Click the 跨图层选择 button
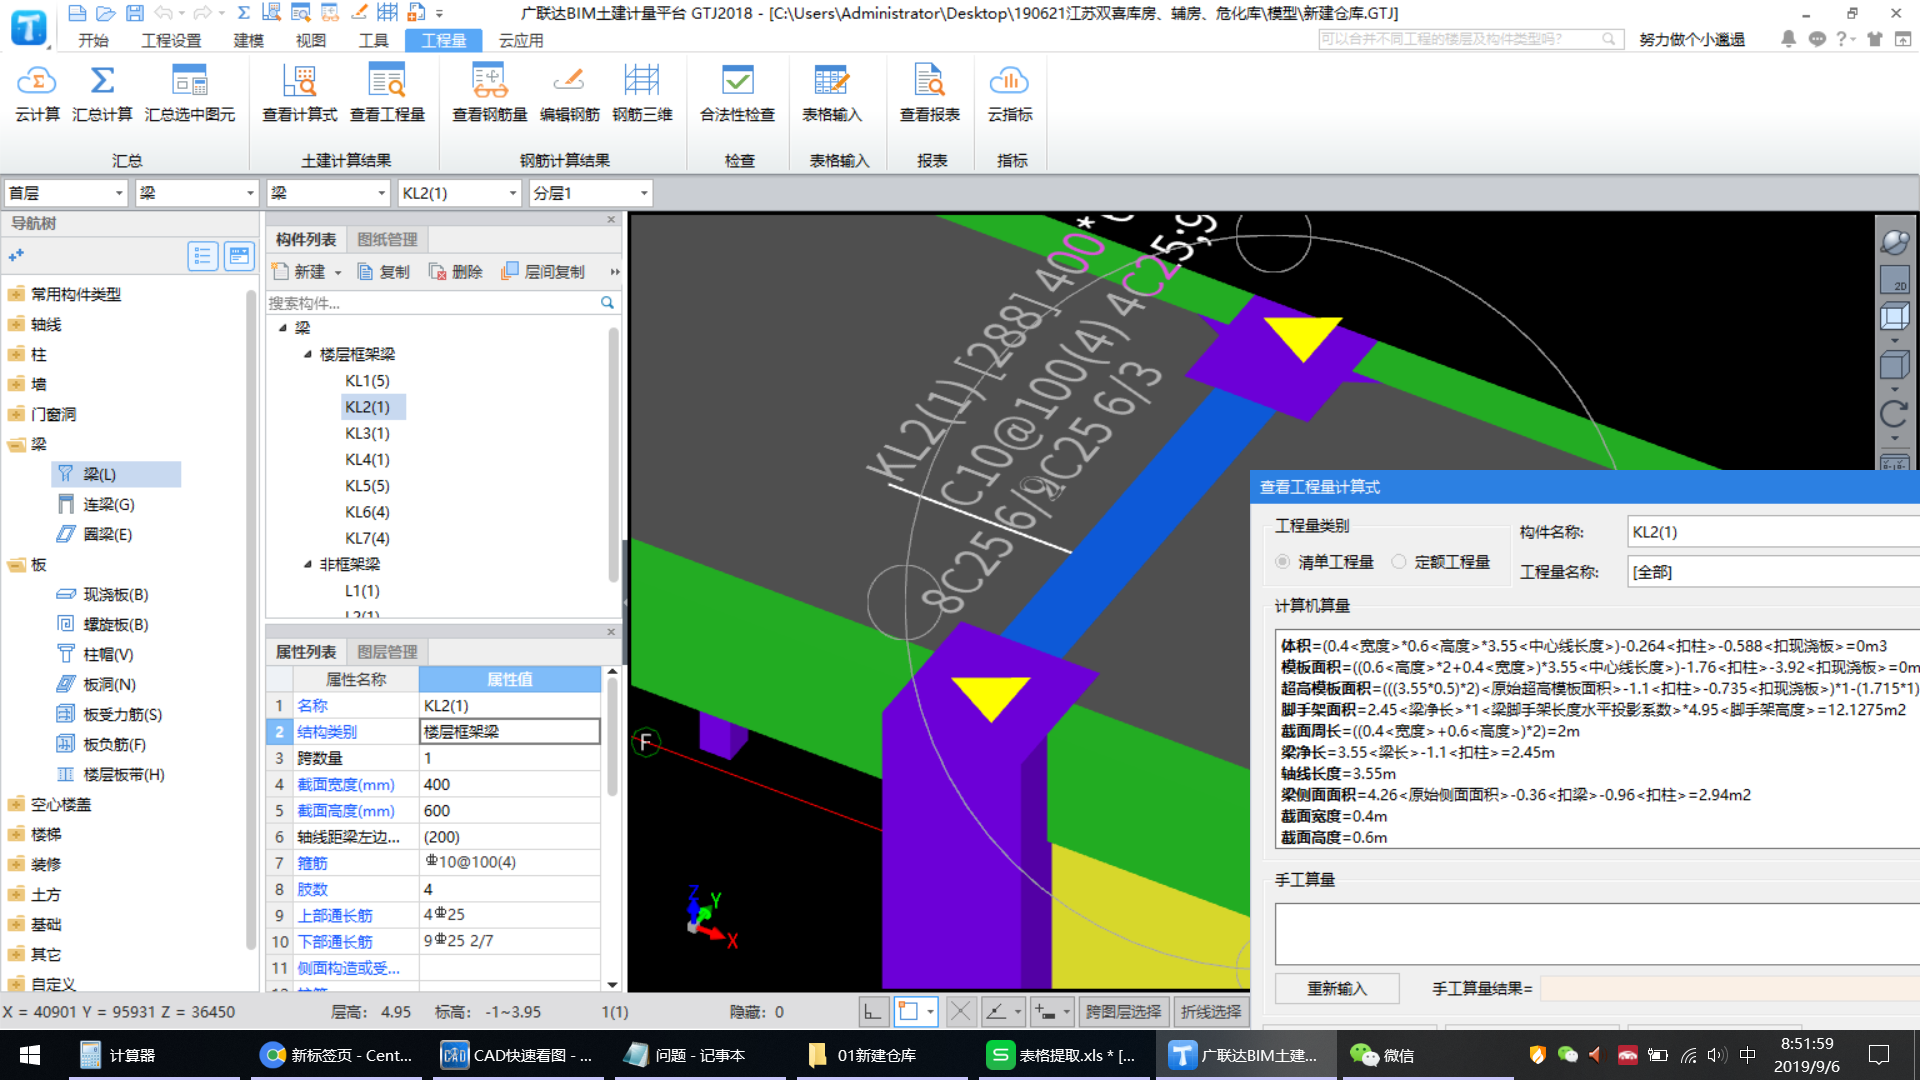Viewport: 1920px width, 1080px height. point(1123,1012)
